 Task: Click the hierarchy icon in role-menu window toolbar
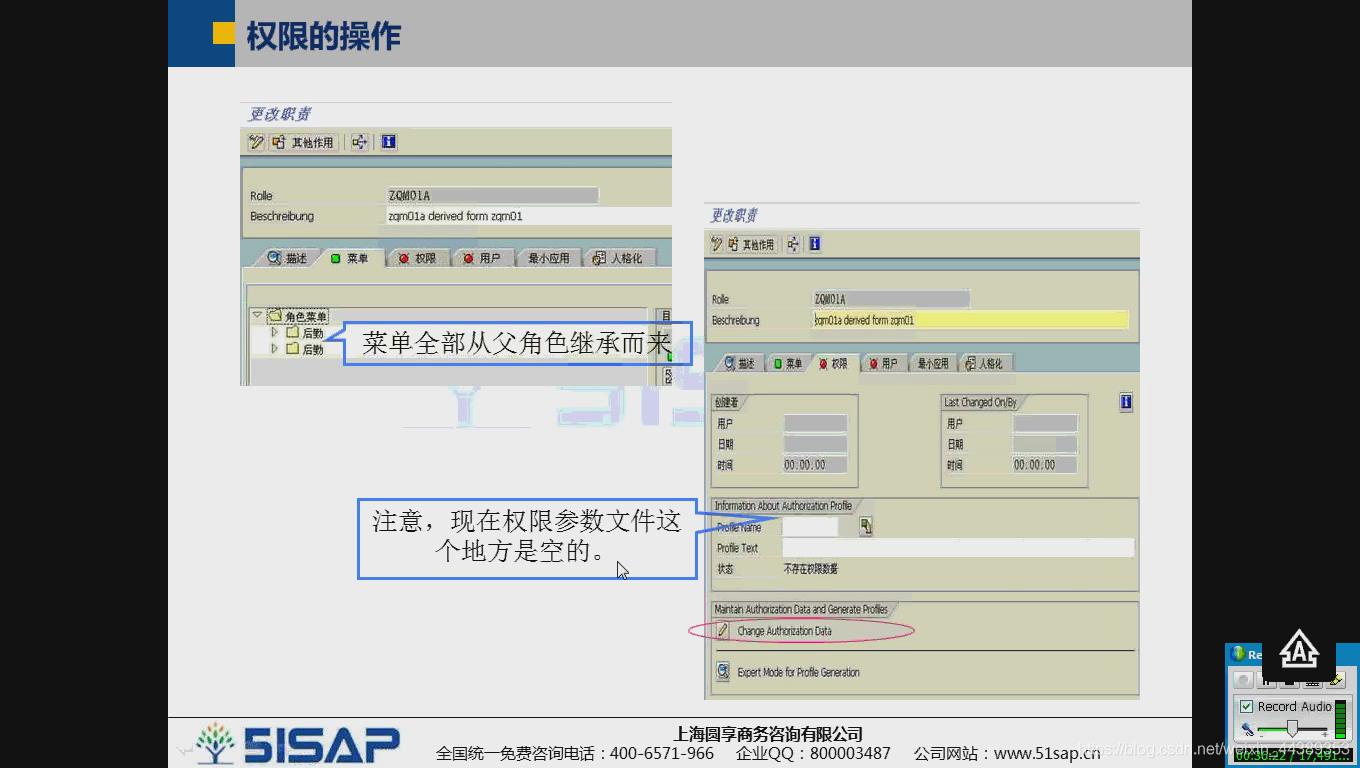pyautogui.click(x=360, y=142)
